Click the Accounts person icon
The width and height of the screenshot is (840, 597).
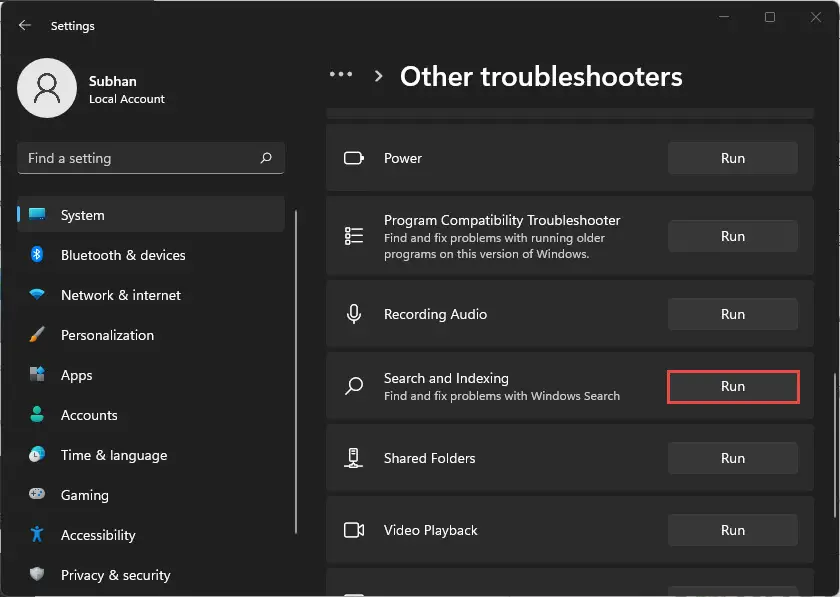coord(37,414)
